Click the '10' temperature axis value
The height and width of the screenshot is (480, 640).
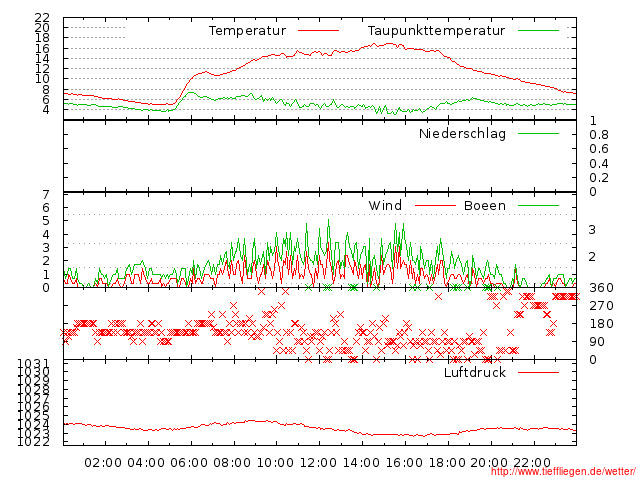(x=42, y=79)
